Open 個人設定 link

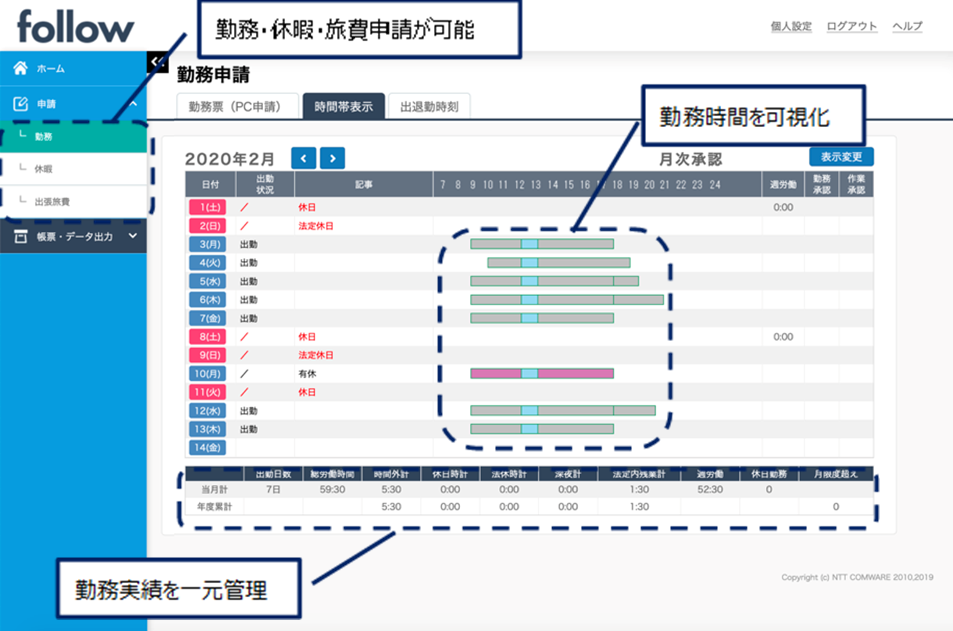tap(791, 26)
